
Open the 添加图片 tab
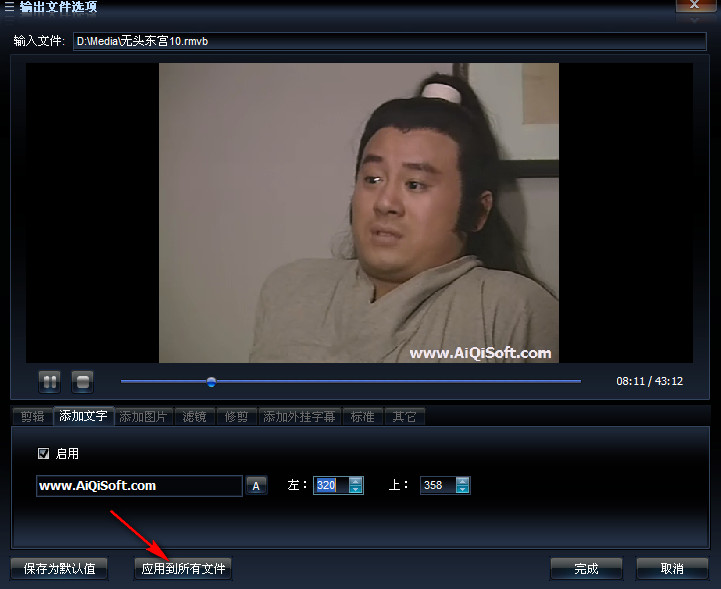[x=143, y=417]
